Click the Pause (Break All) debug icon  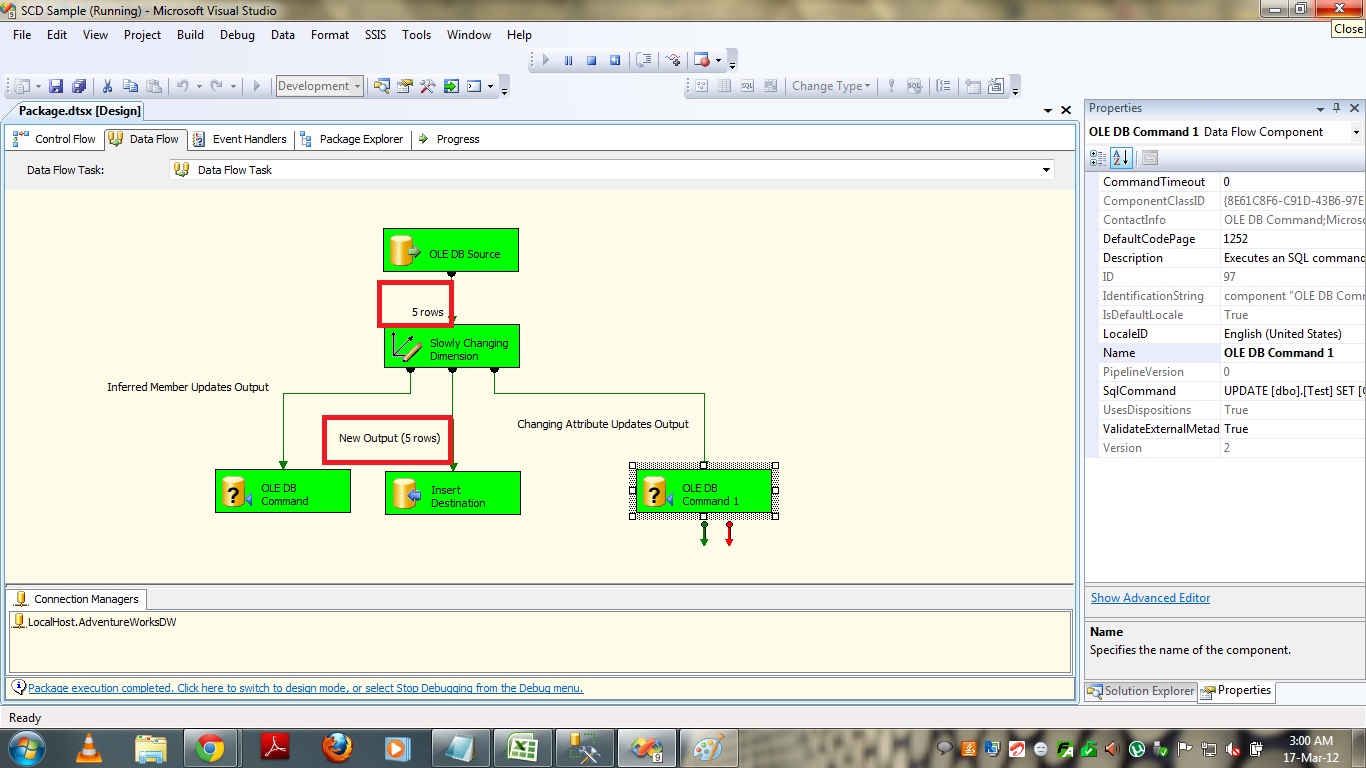tap(568, 60)
